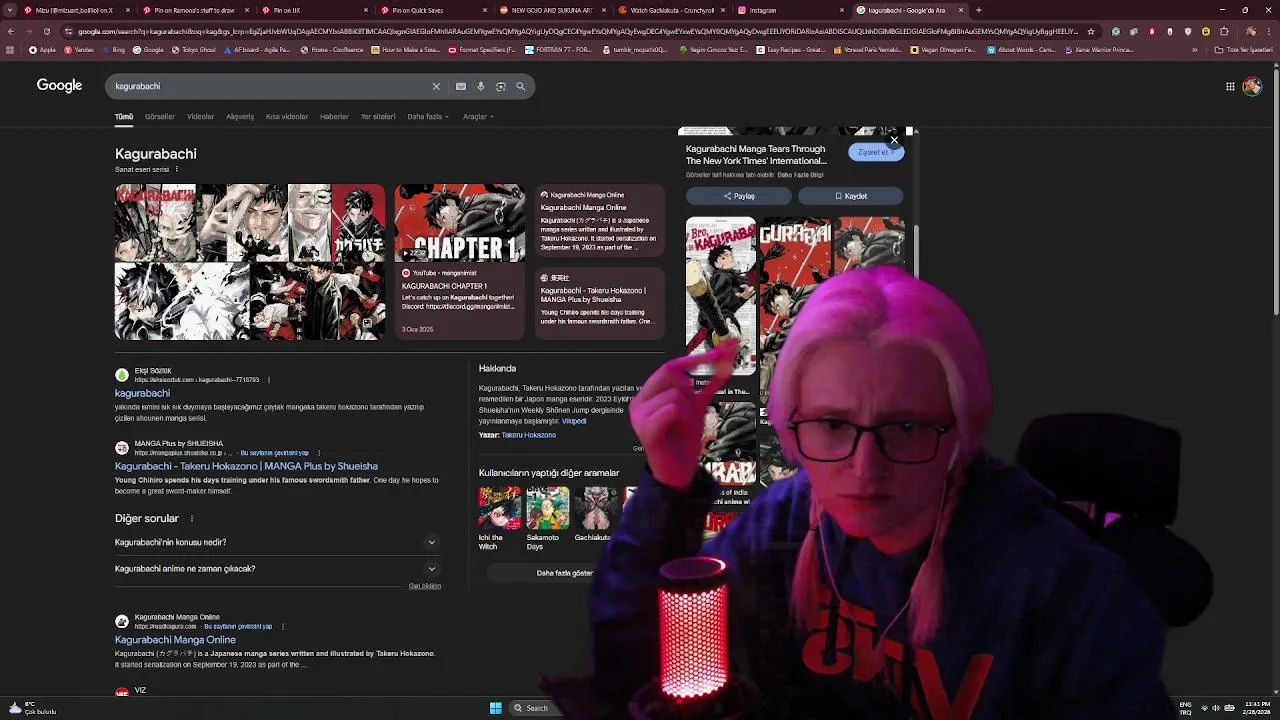Switch to the 'Görseller' tab
Image resolution: width=1280 pixels, height=720 pixels.
[160, 117]
